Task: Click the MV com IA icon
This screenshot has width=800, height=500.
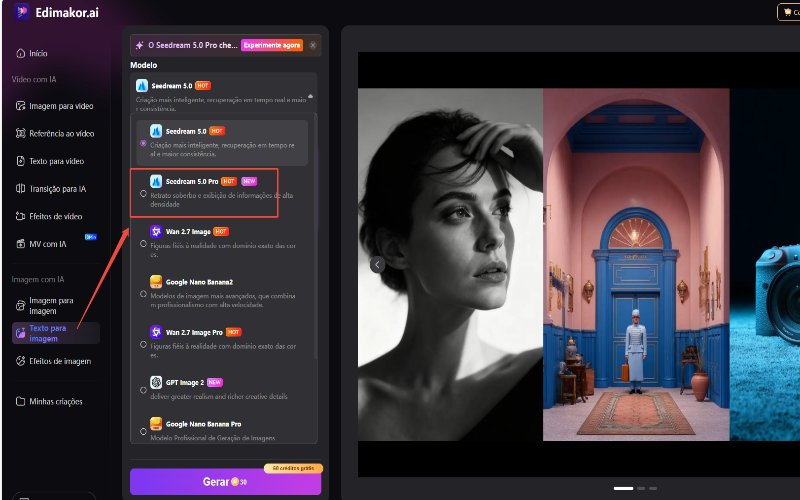Action: click(x=20, y=244)
